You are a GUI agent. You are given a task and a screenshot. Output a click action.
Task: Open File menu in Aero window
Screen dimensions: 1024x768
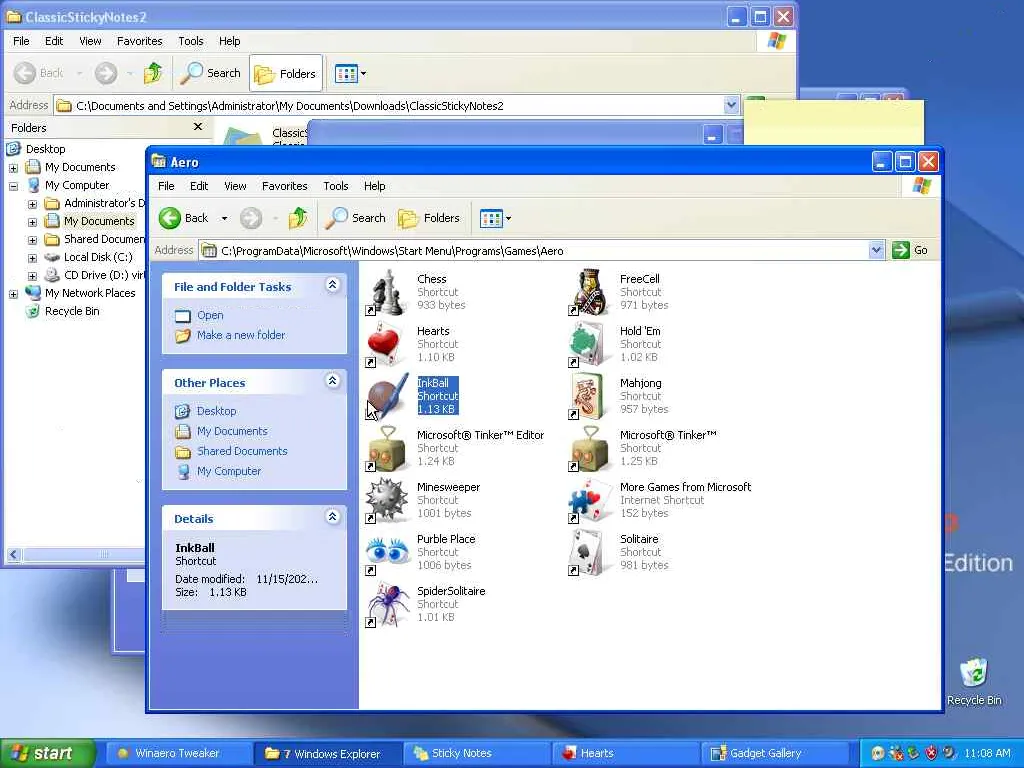[167, 186]
